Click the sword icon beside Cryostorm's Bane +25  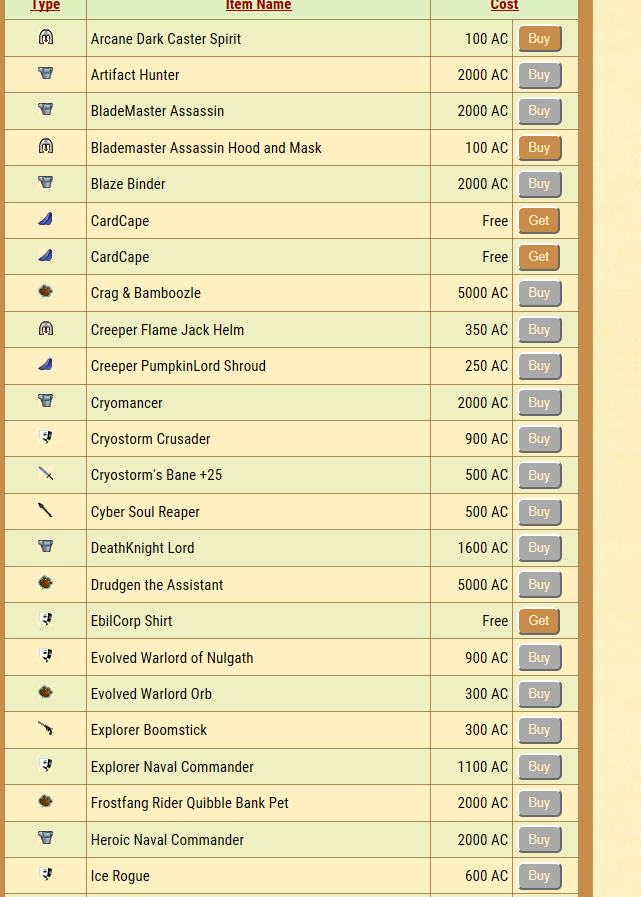tap(46, 474)
